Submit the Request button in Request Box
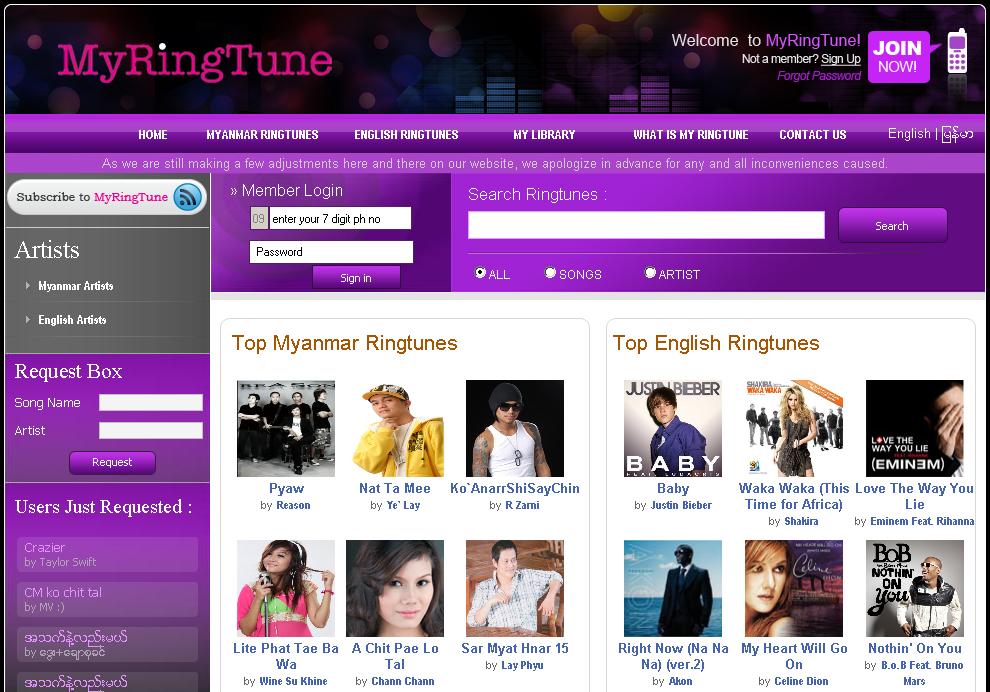Image resolution: width=990 pixels, height=692 pixels. (112, 462)
